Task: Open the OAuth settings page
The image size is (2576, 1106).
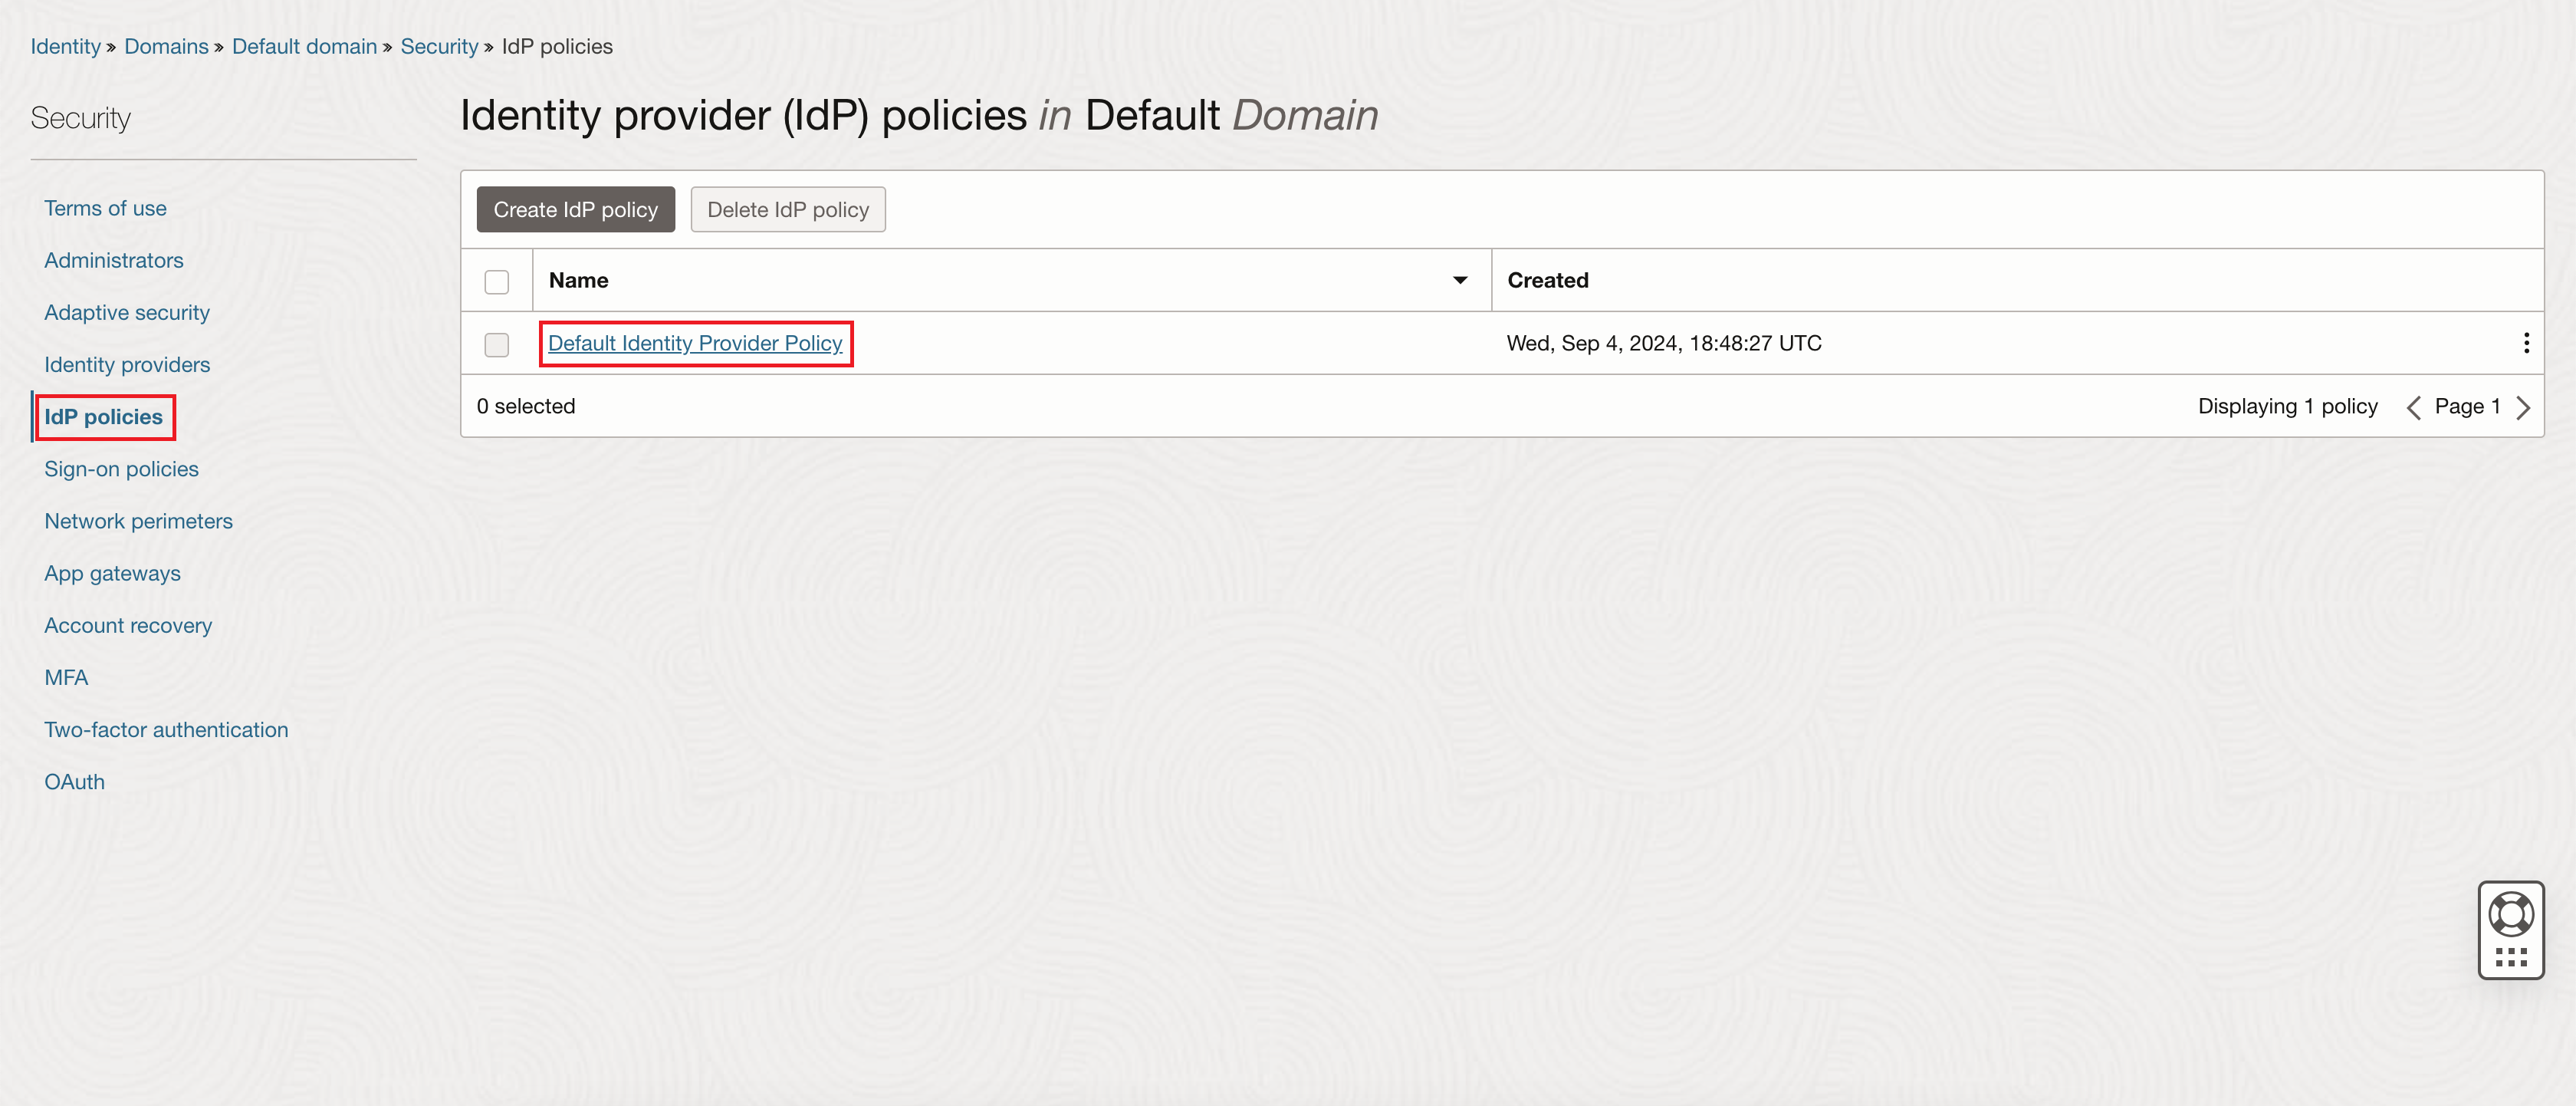Action: coord(74,781)
